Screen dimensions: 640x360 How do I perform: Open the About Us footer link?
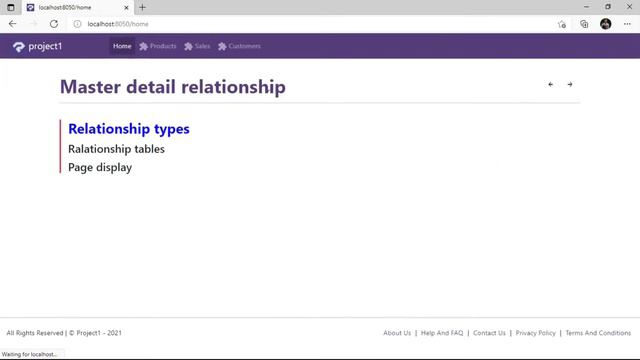point(397,333)
